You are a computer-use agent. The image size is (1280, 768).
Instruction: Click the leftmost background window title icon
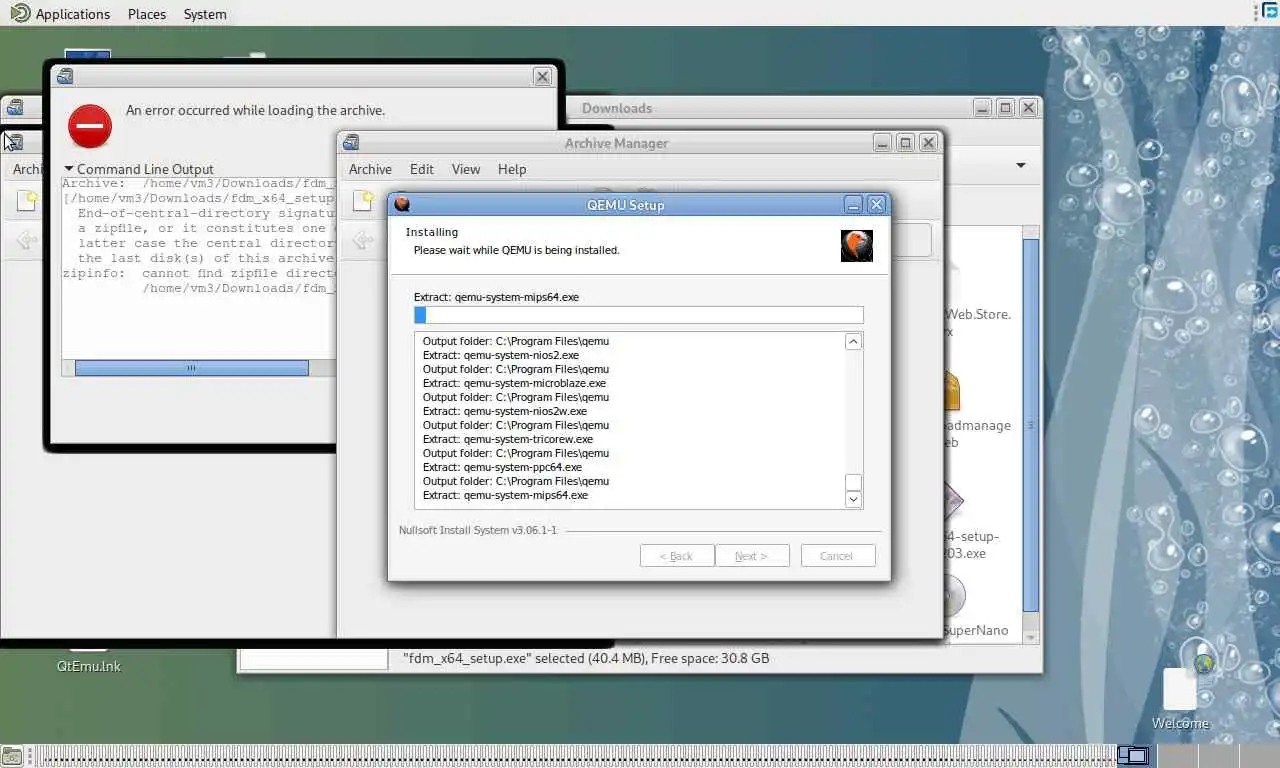pos(15,108)
